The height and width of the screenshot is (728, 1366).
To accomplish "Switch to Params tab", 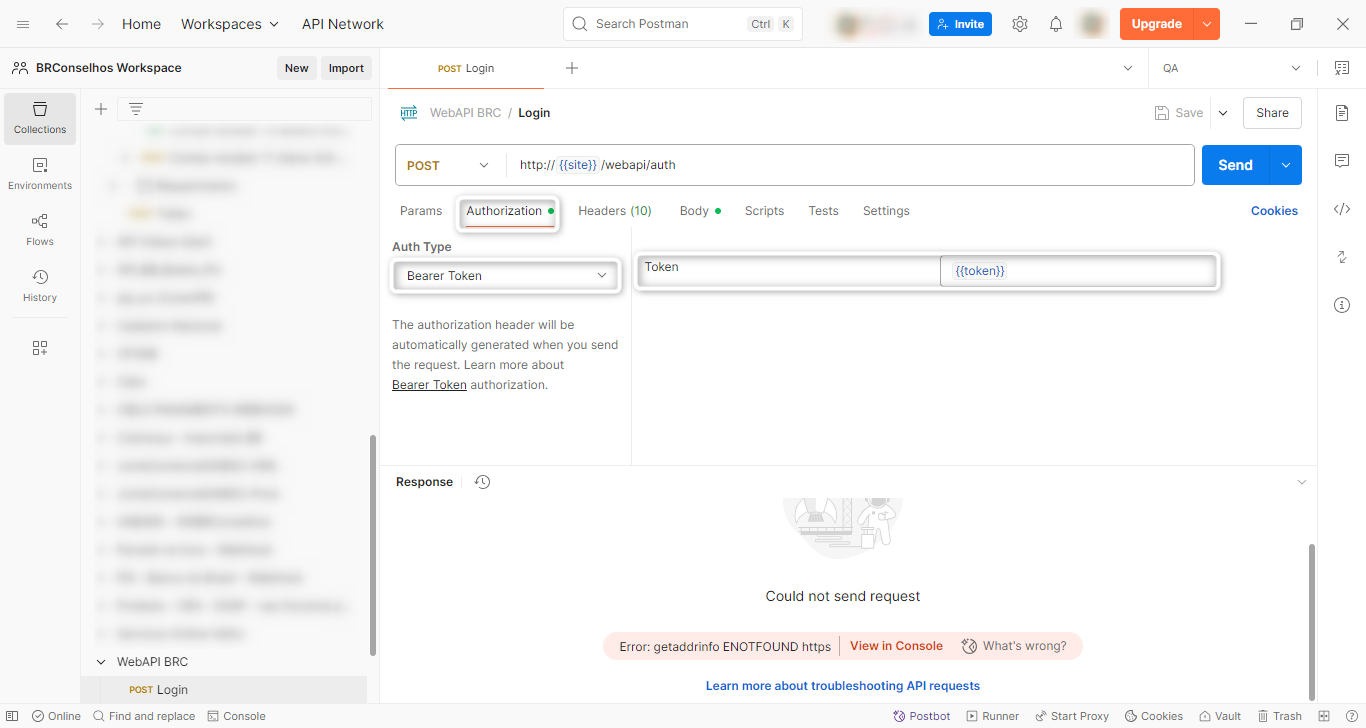I will (421, 211).
